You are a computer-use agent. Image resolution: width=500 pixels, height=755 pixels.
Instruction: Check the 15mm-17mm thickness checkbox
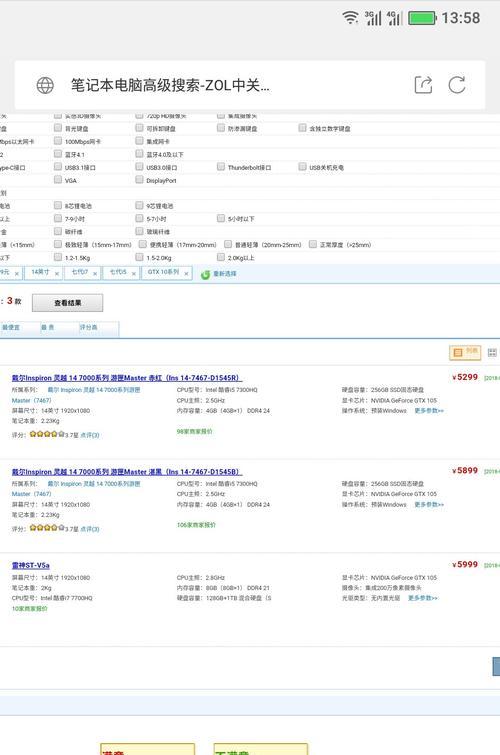[58, 244]
